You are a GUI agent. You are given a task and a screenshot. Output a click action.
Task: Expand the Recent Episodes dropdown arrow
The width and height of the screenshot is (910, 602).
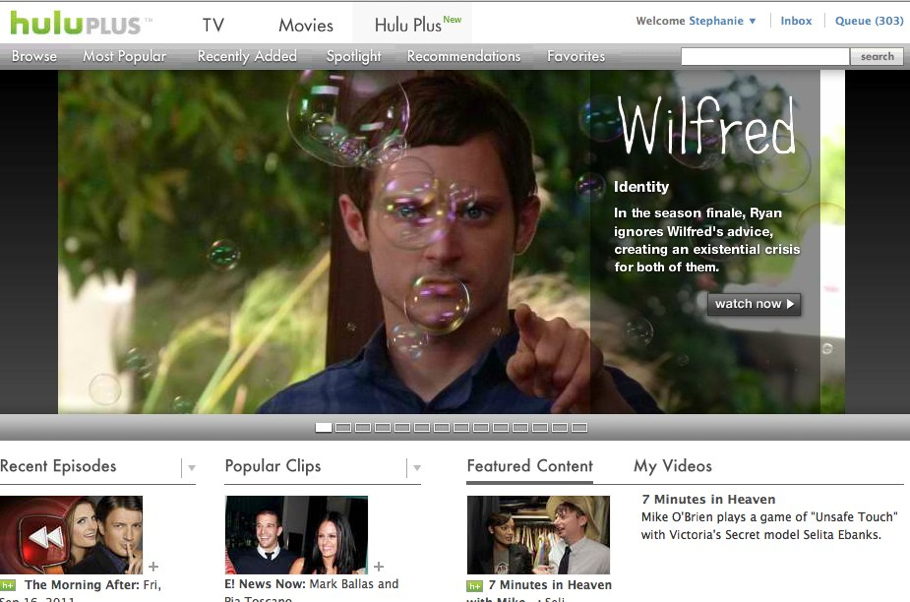coord(192,467)
